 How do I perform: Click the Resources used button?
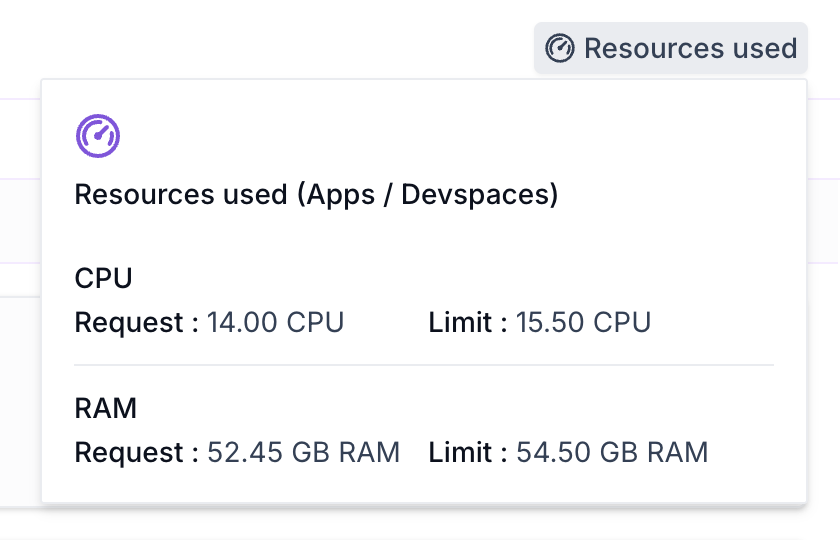point(671,48)
